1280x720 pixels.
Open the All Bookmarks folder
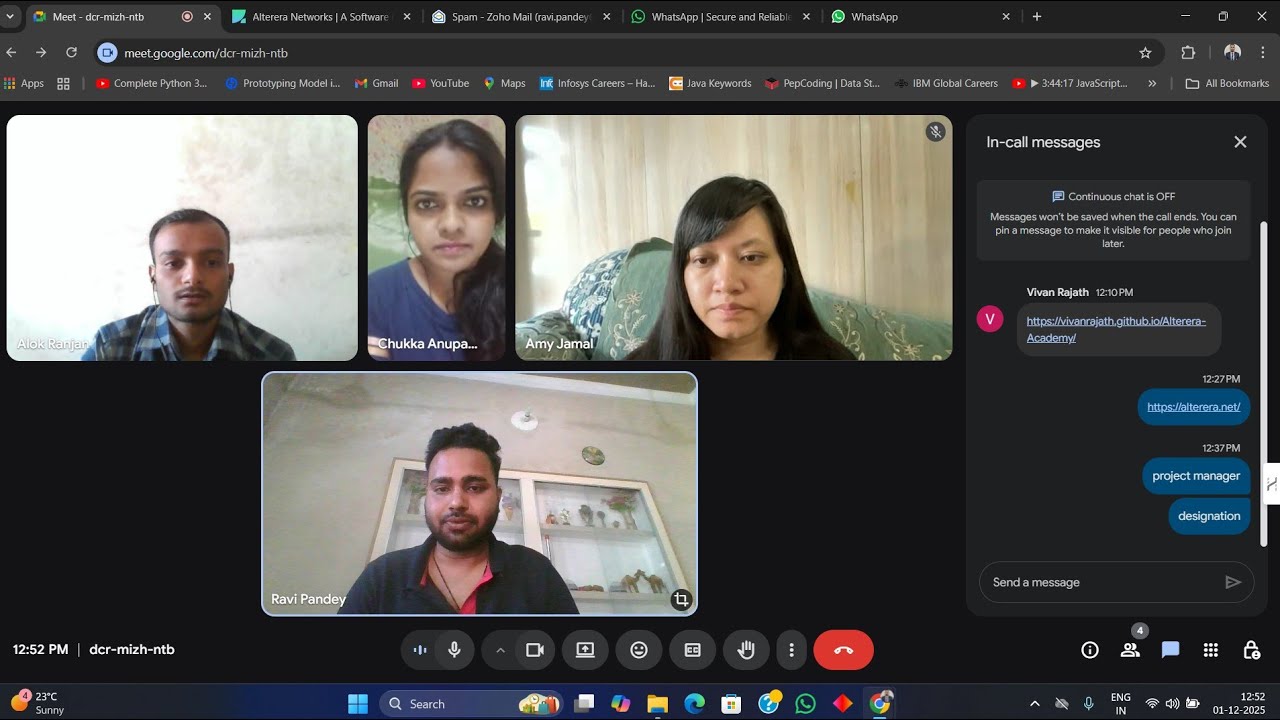(x=1227, y=83)
